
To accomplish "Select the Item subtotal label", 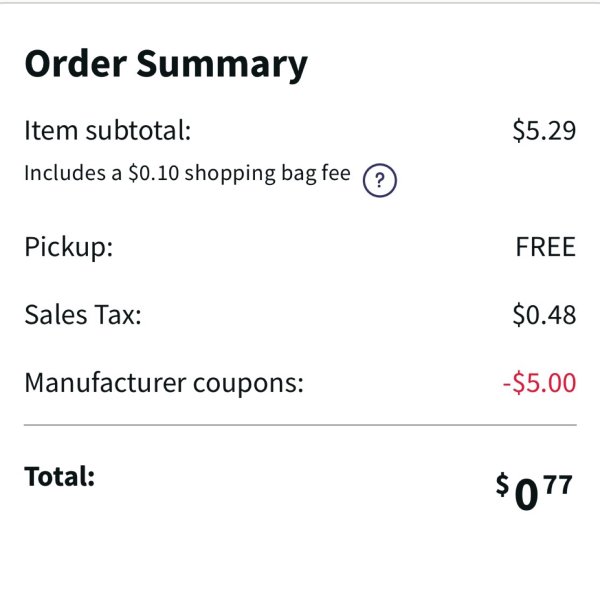I will [108, 130].
